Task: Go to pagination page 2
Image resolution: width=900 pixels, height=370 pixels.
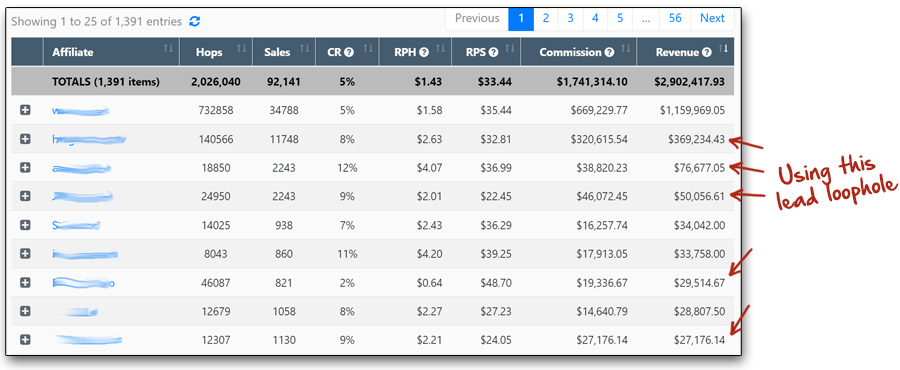Action: (x=546, y=18)
